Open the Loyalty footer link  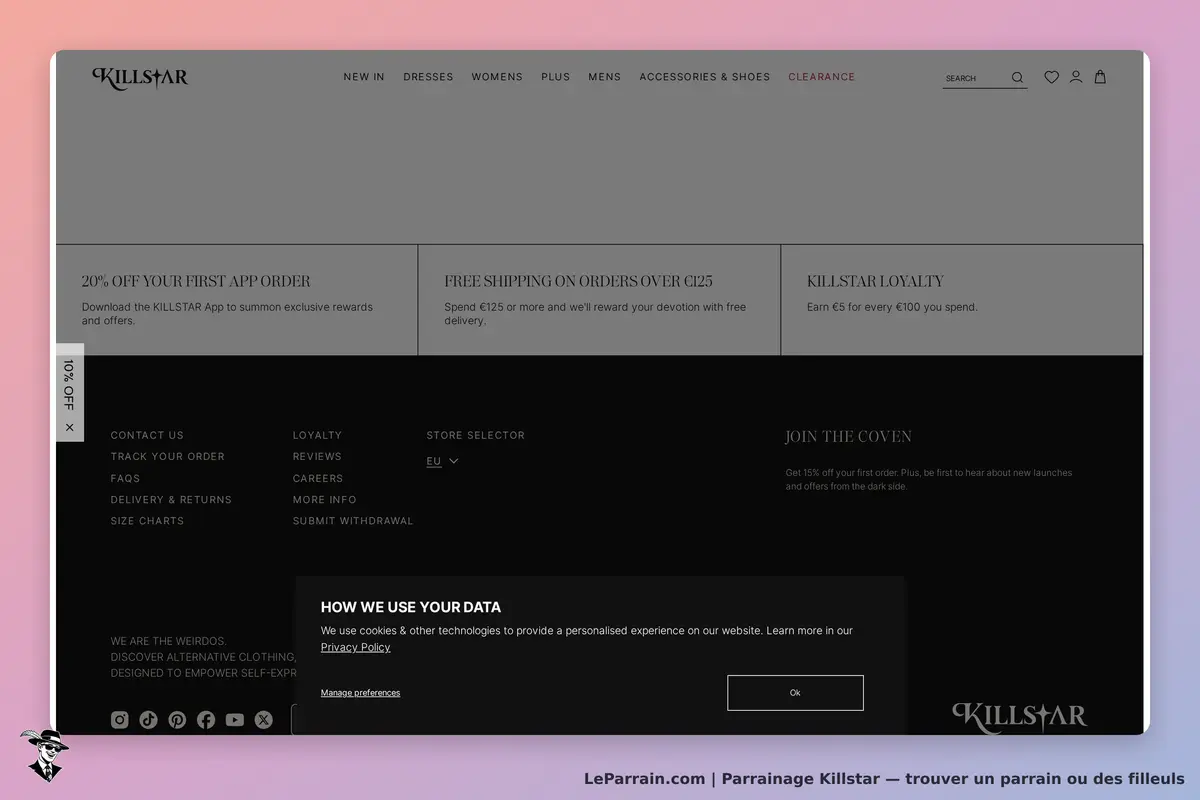pyautogui.click(x=317, y=435)
